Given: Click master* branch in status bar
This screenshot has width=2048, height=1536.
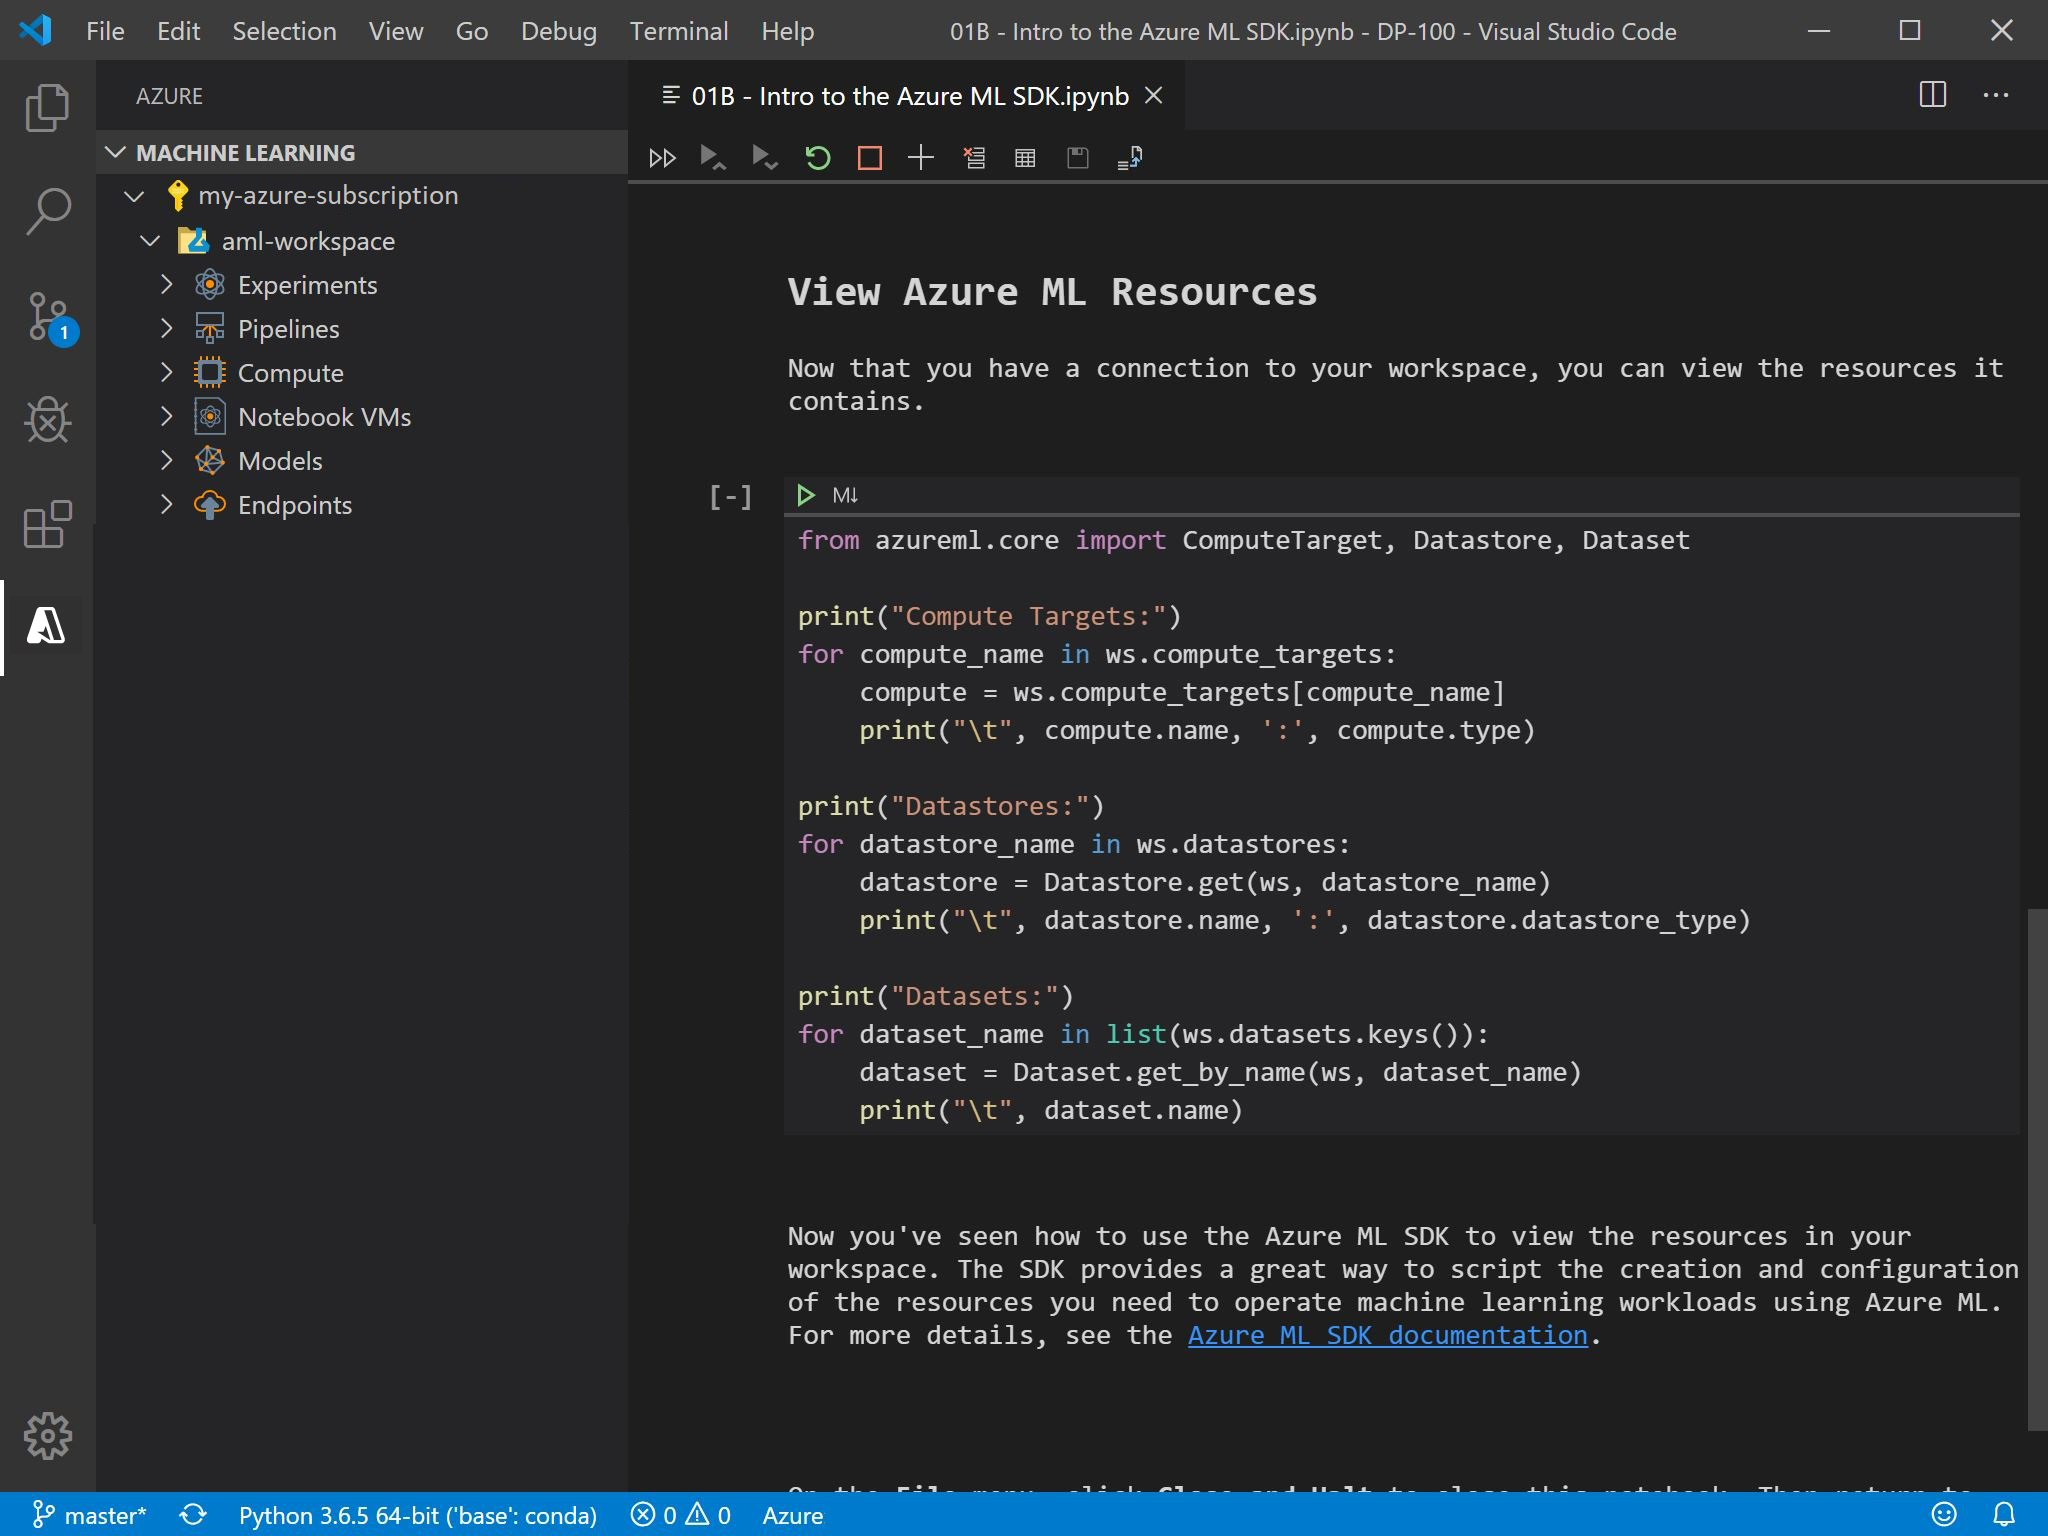Looking at the screenshot, I should click(x=90, y=1515).
